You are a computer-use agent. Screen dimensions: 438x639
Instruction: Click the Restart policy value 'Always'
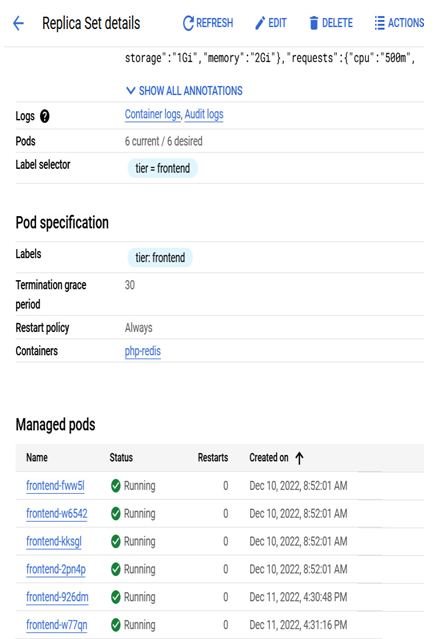(139, 328)
